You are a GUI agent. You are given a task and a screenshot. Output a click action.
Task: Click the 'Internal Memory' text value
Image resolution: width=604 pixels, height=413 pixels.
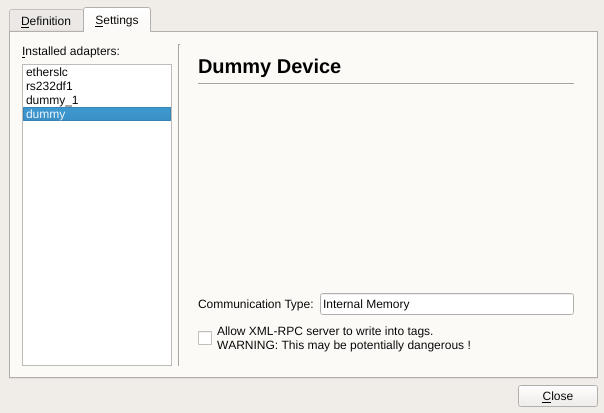pos(366,304)
